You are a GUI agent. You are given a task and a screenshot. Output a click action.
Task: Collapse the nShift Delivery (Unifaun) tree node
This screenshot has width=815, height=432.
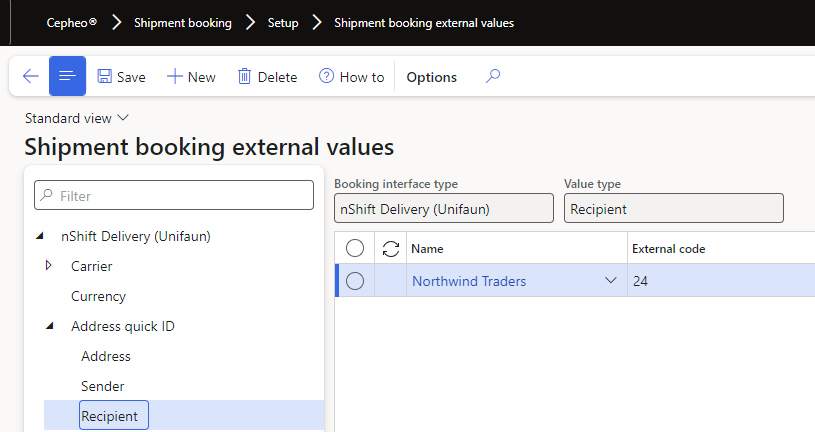point(39,236)
